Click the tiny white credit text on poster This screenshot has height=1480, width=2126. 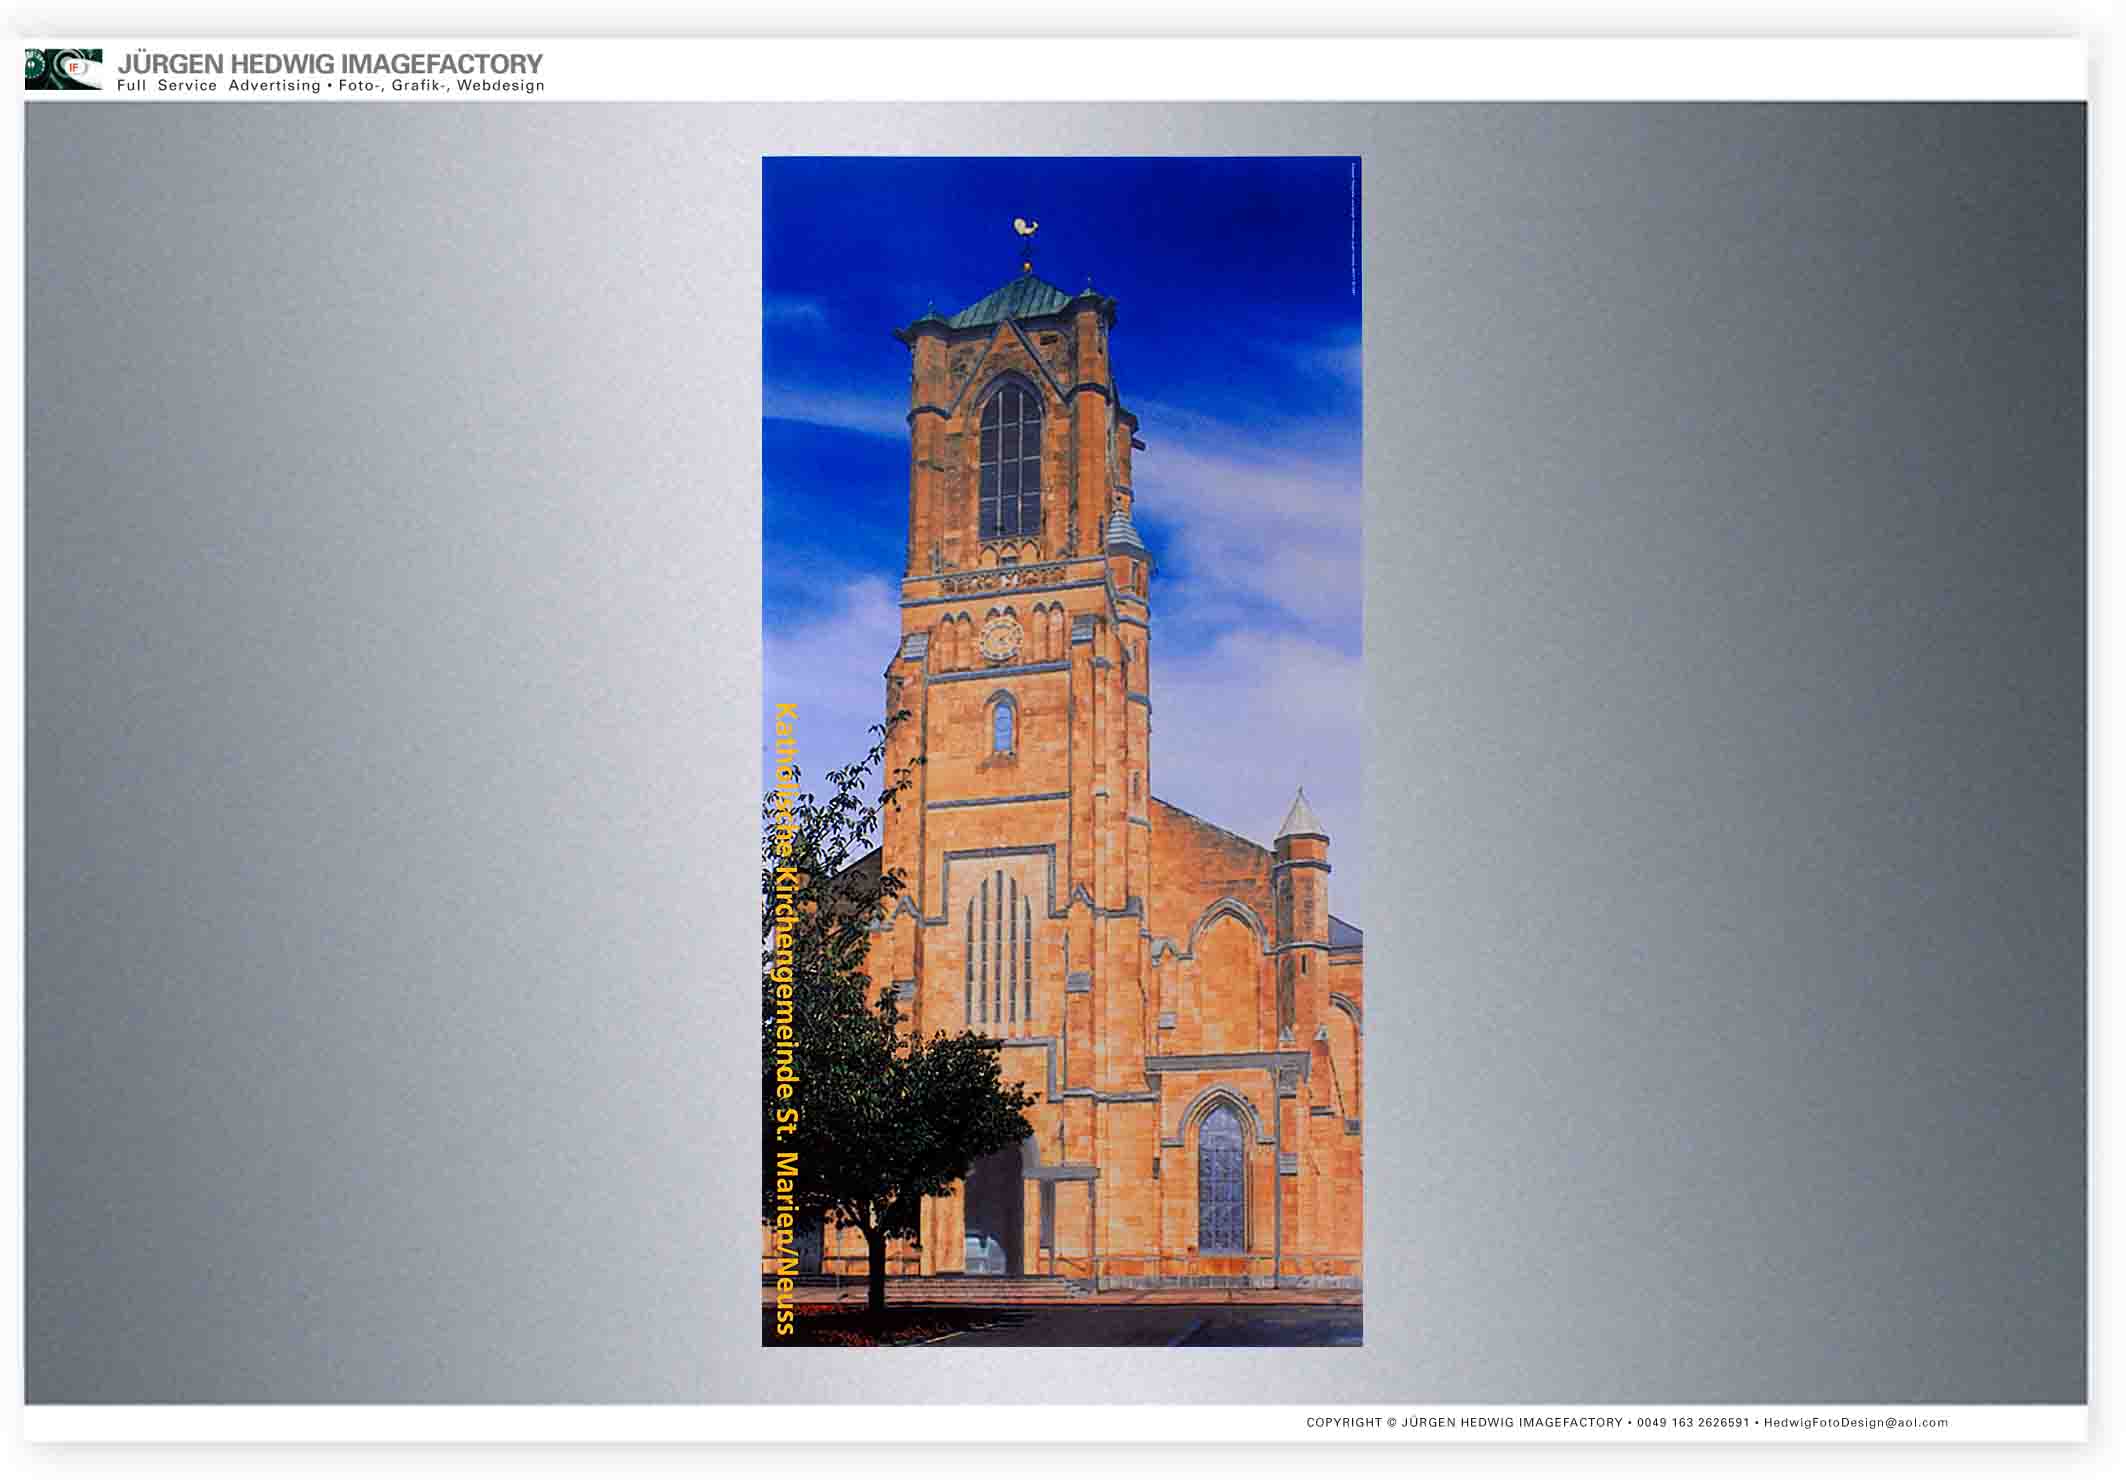[1352, 228]
